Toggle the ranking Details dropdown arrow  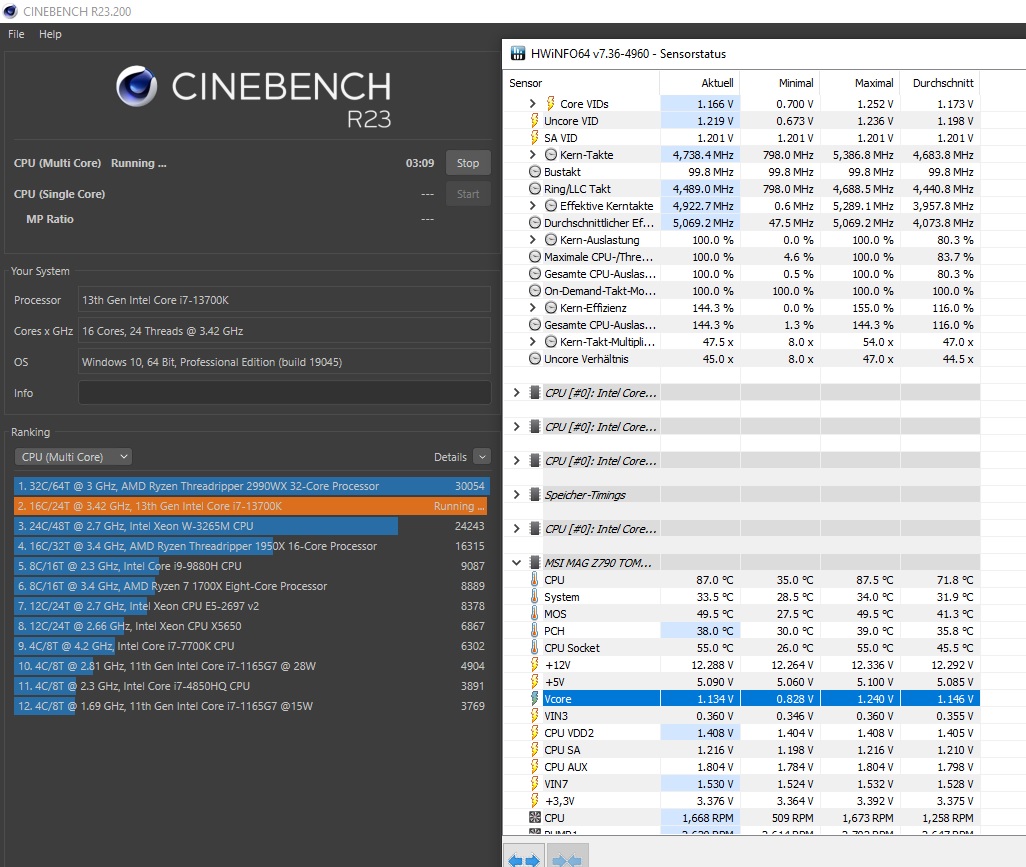(x=482, y=457)
